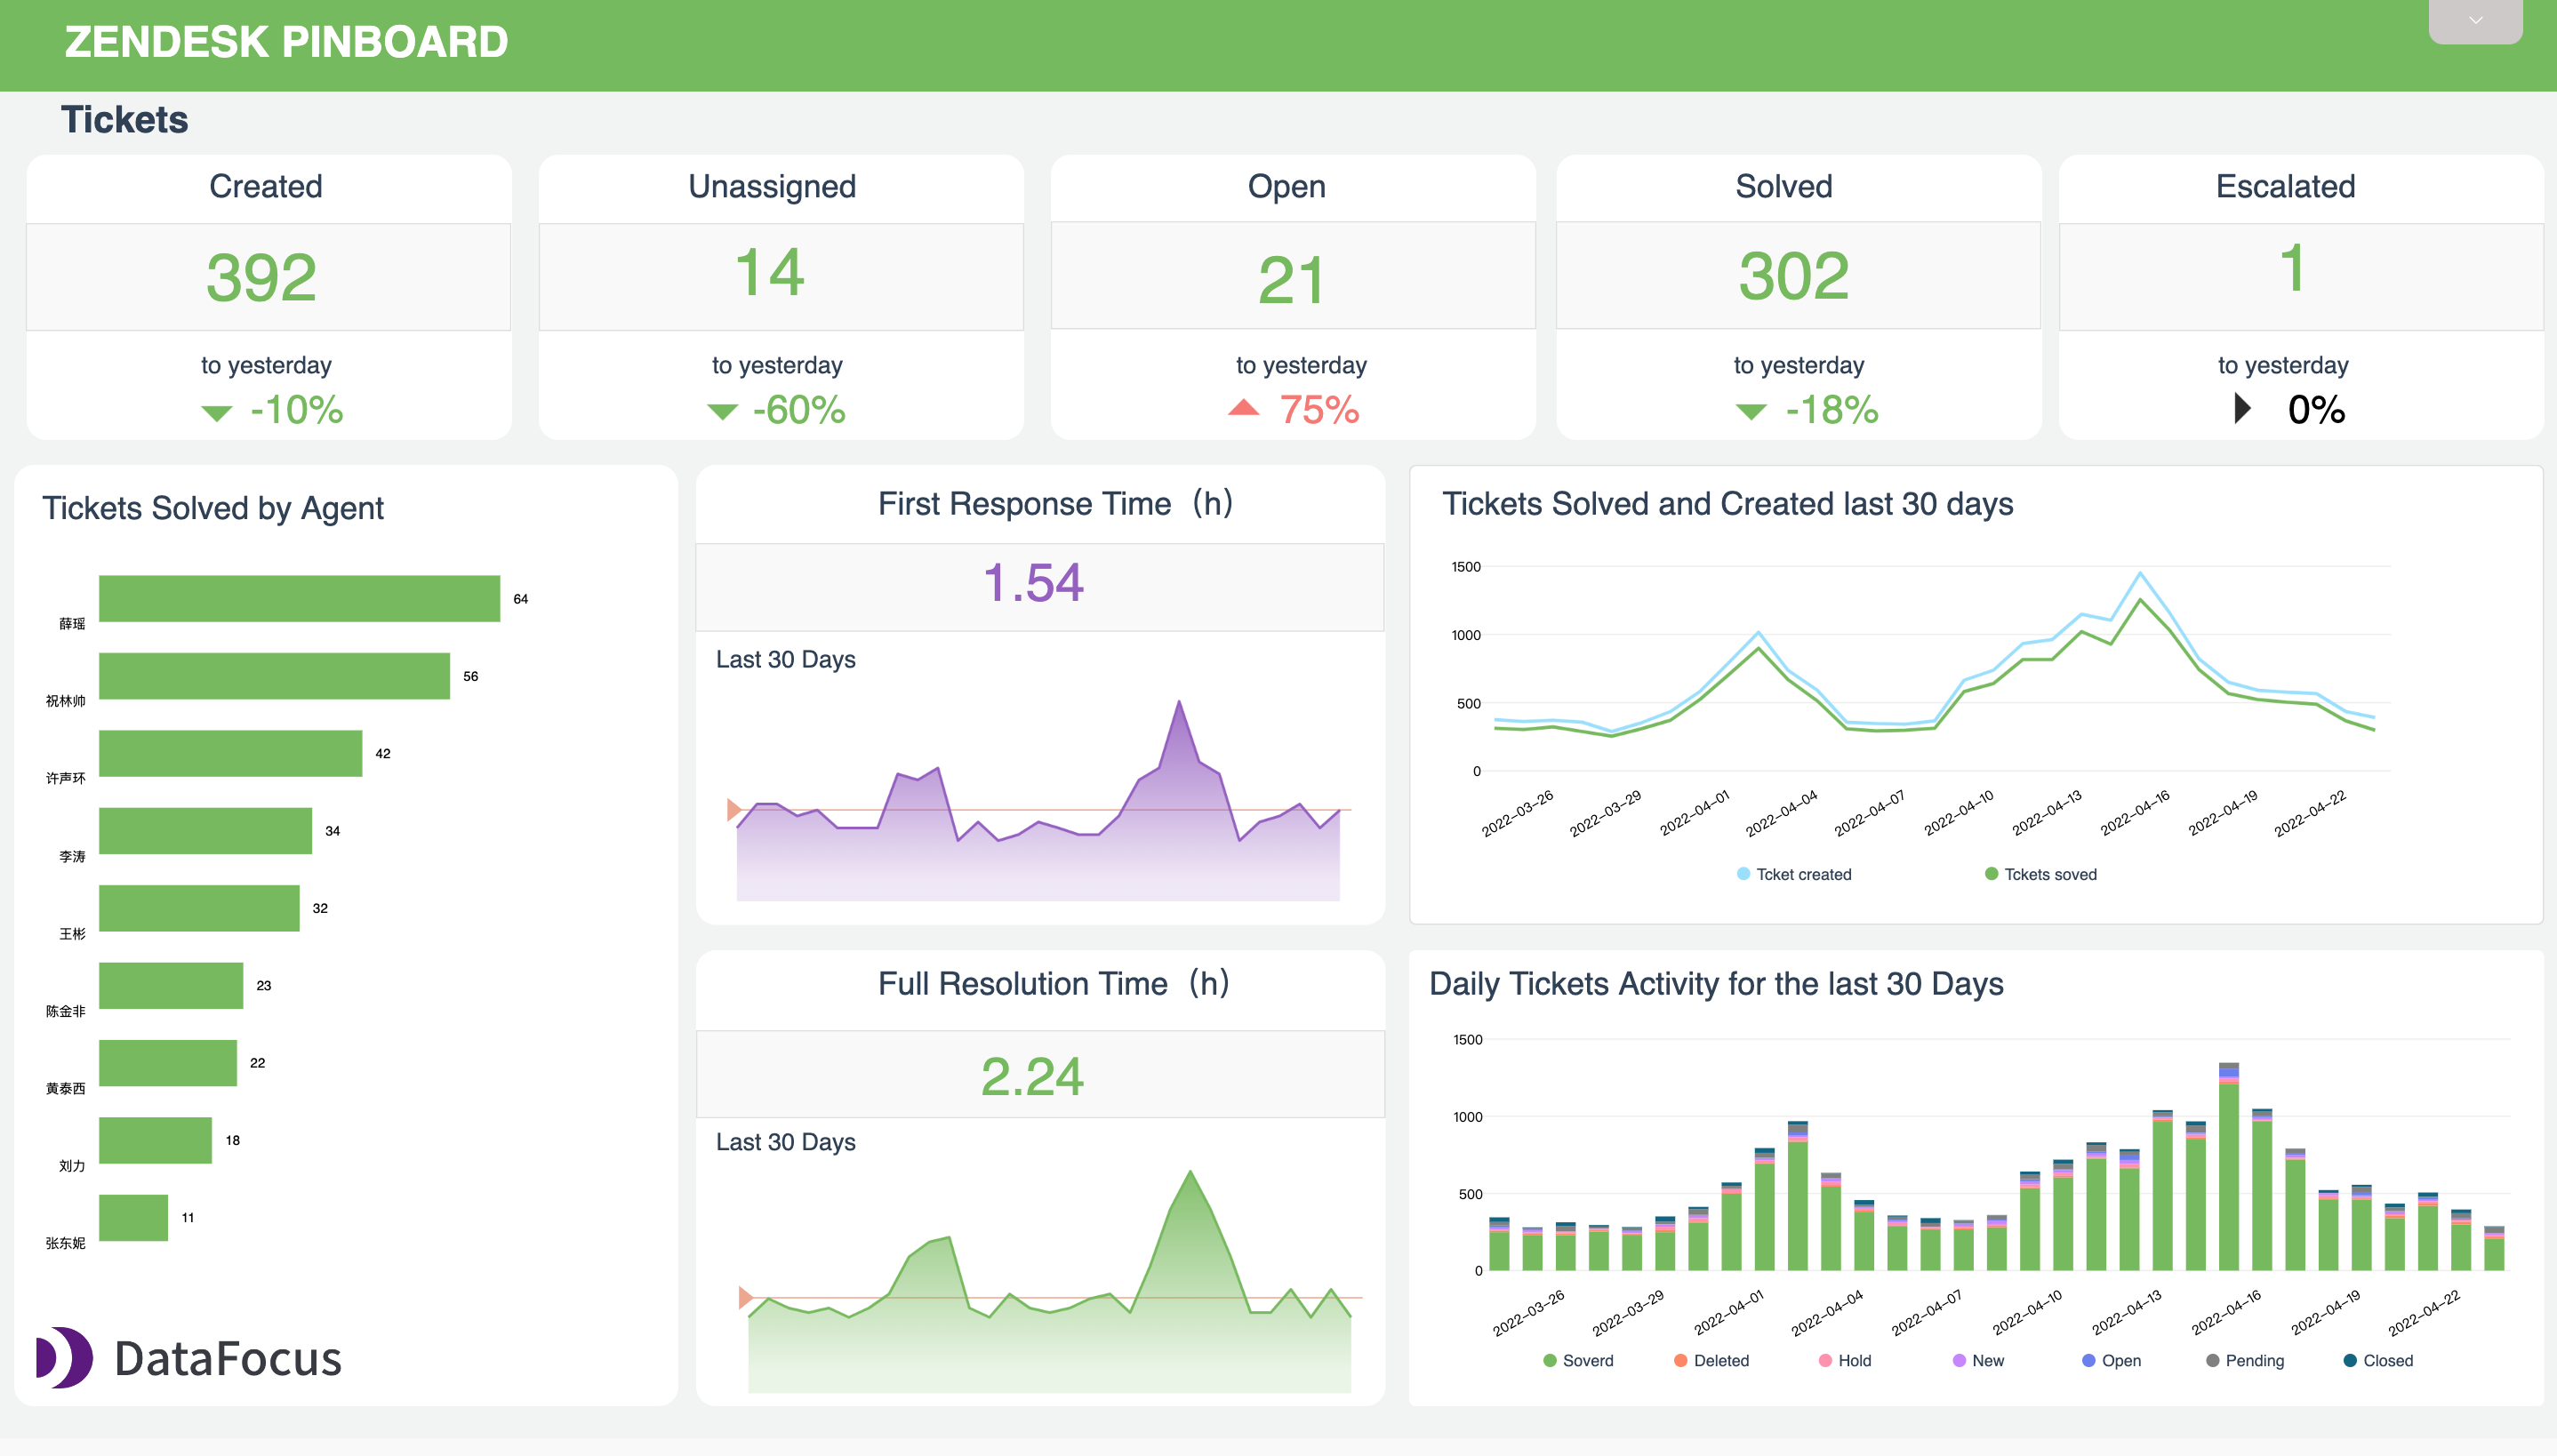Select the bar with value 11

pyautogui.click(x=134, y=1217)
